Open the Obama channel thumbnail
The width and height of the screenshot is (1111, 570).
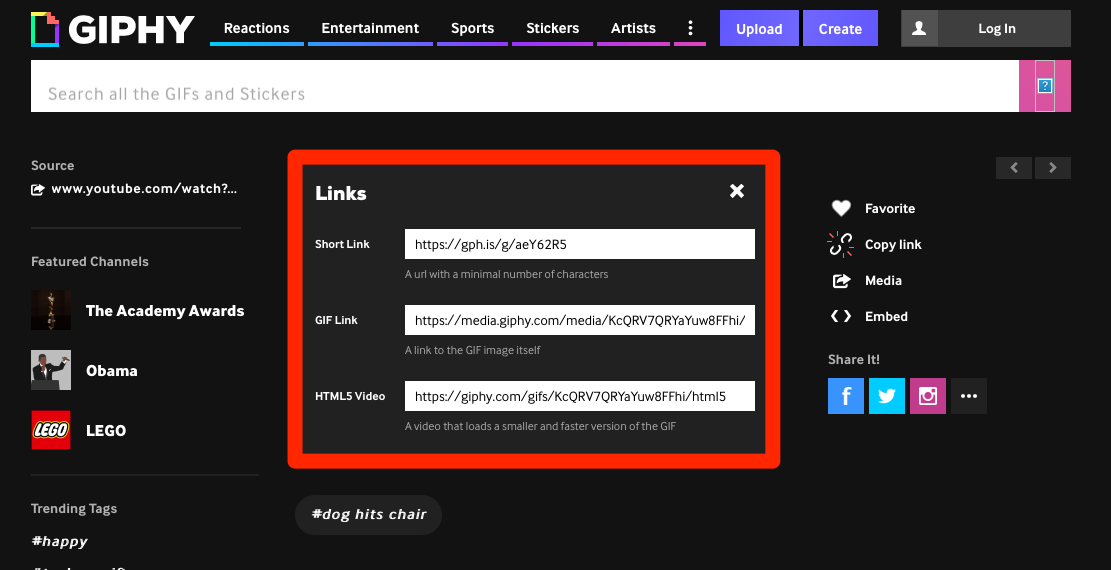51,370
